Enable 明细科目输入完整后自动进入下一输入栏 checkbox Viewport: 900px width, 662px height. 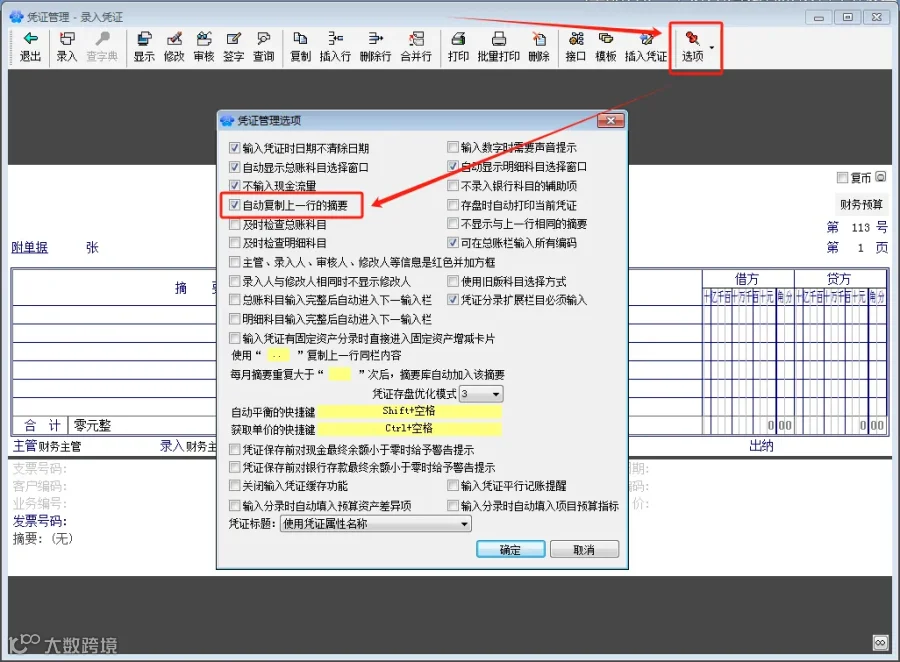pos(234,319)
